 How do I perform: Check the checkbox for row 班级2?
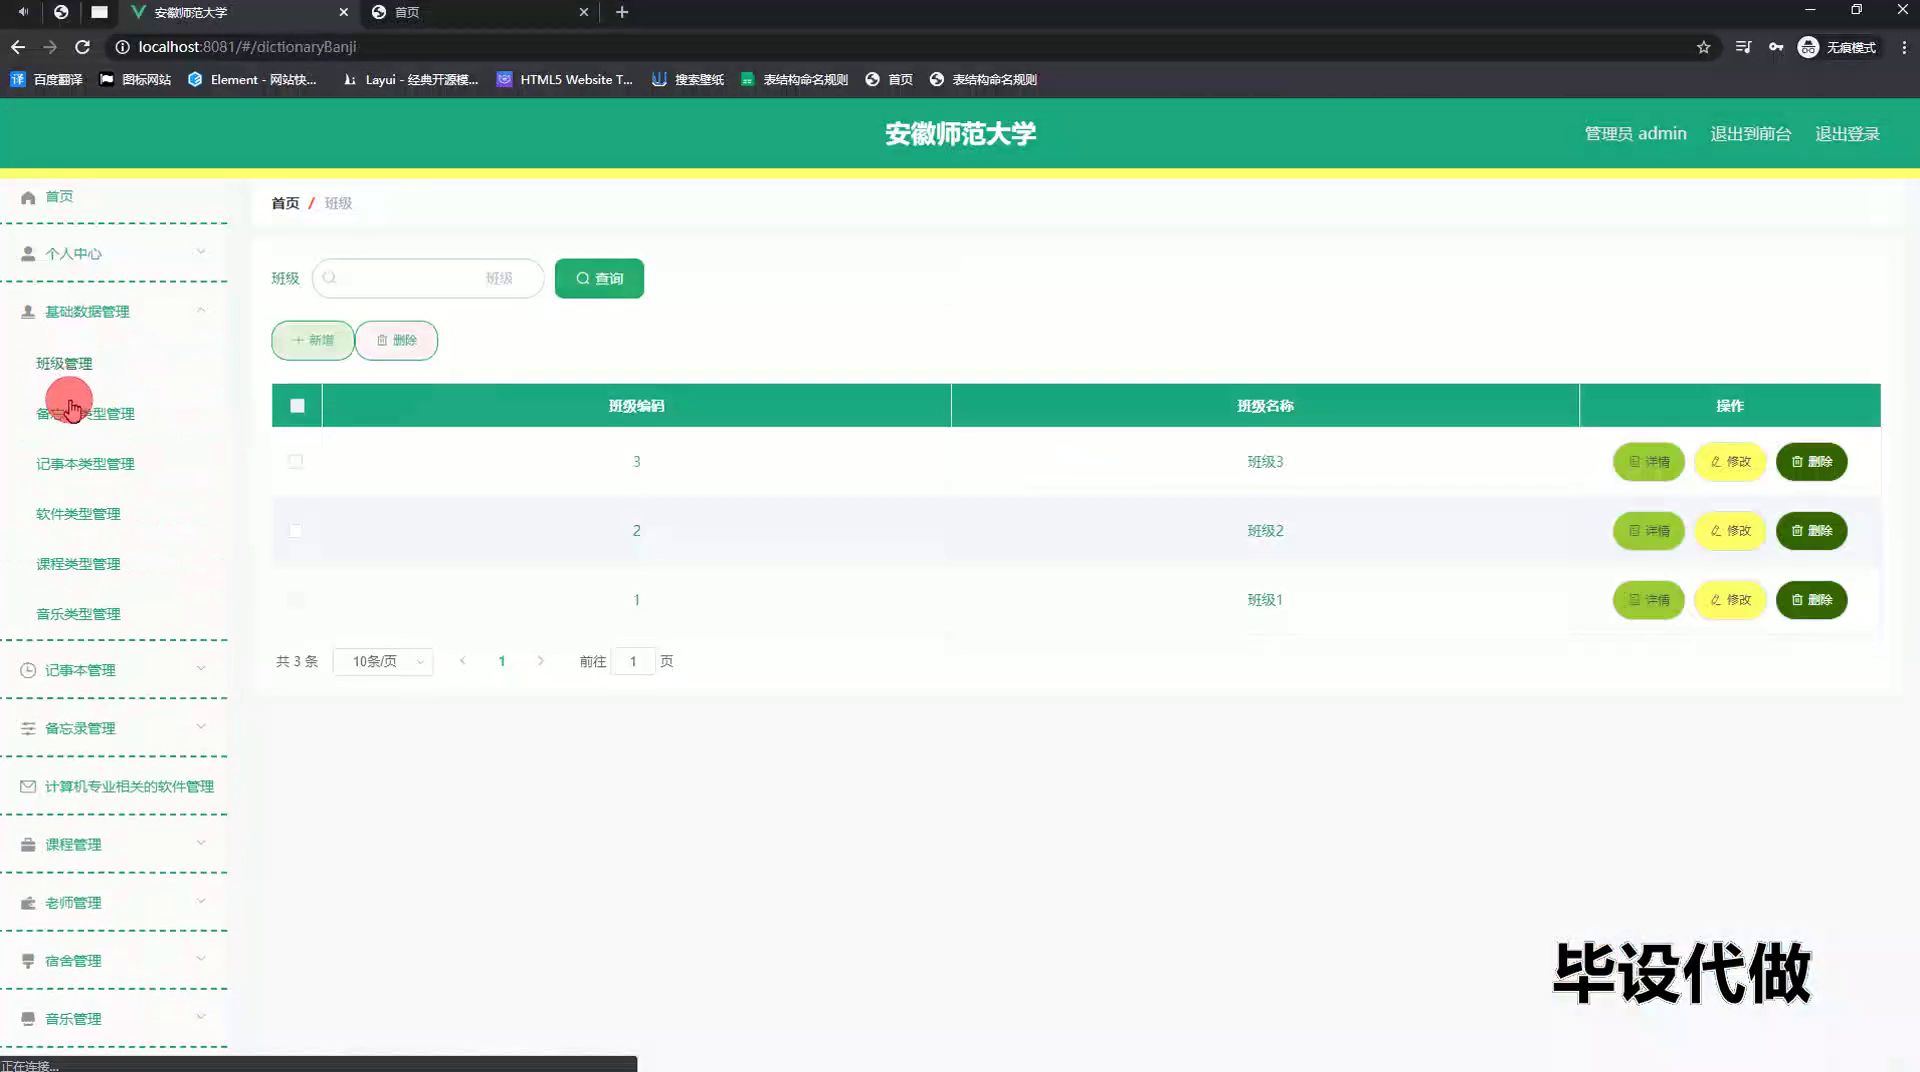click(295, 530)
